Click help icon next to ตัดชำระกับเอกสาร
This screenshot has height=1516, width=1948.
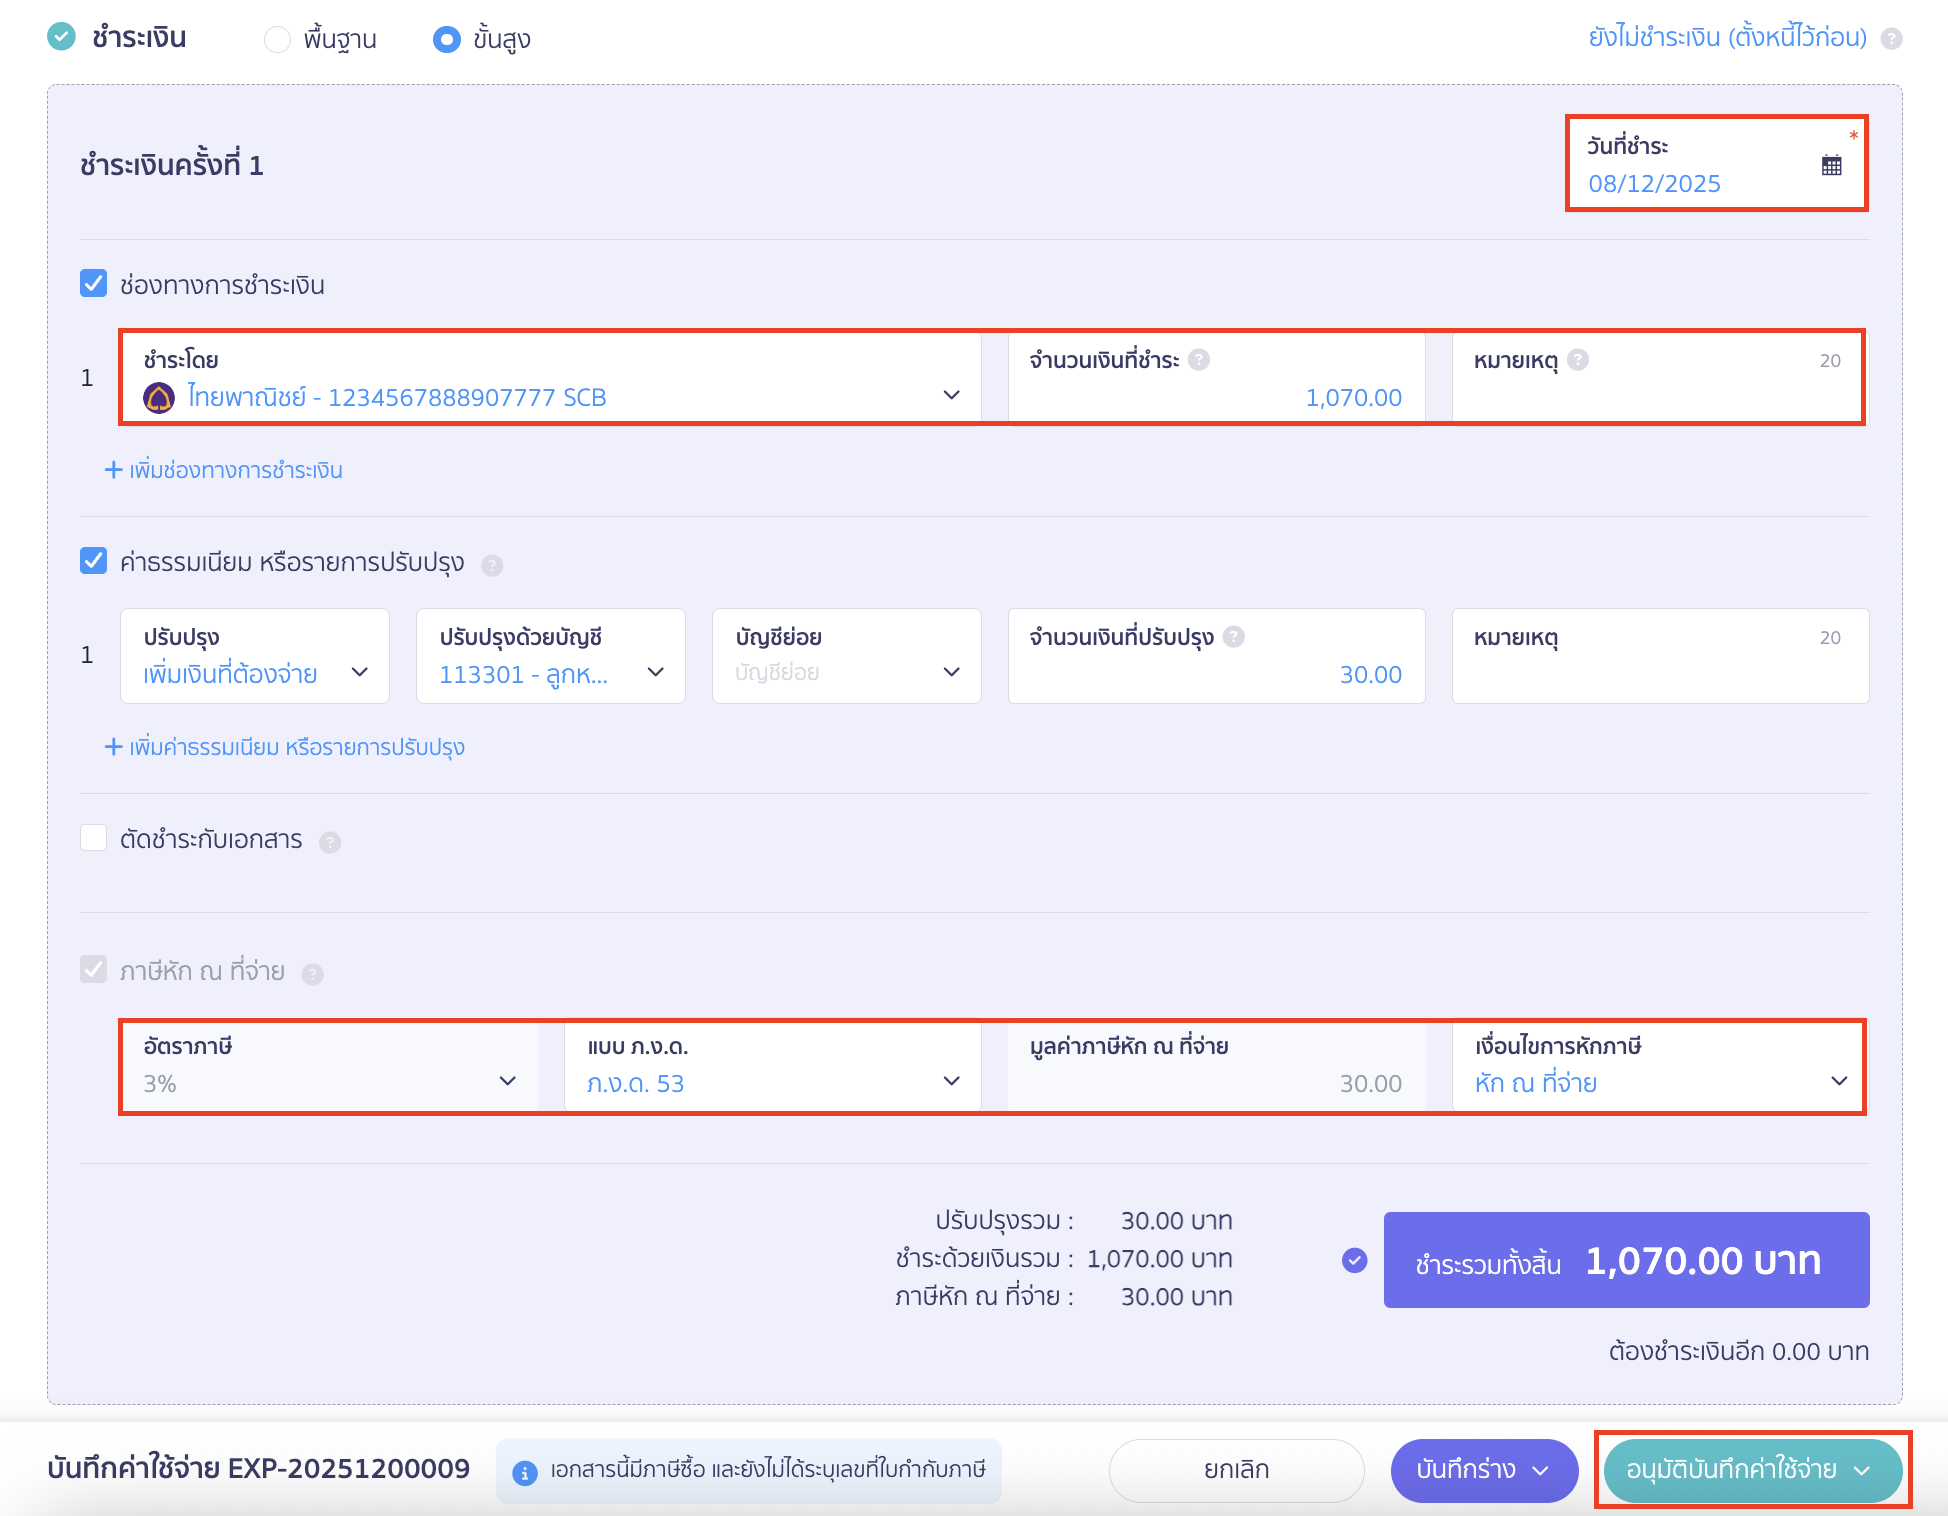pos(330,843)
